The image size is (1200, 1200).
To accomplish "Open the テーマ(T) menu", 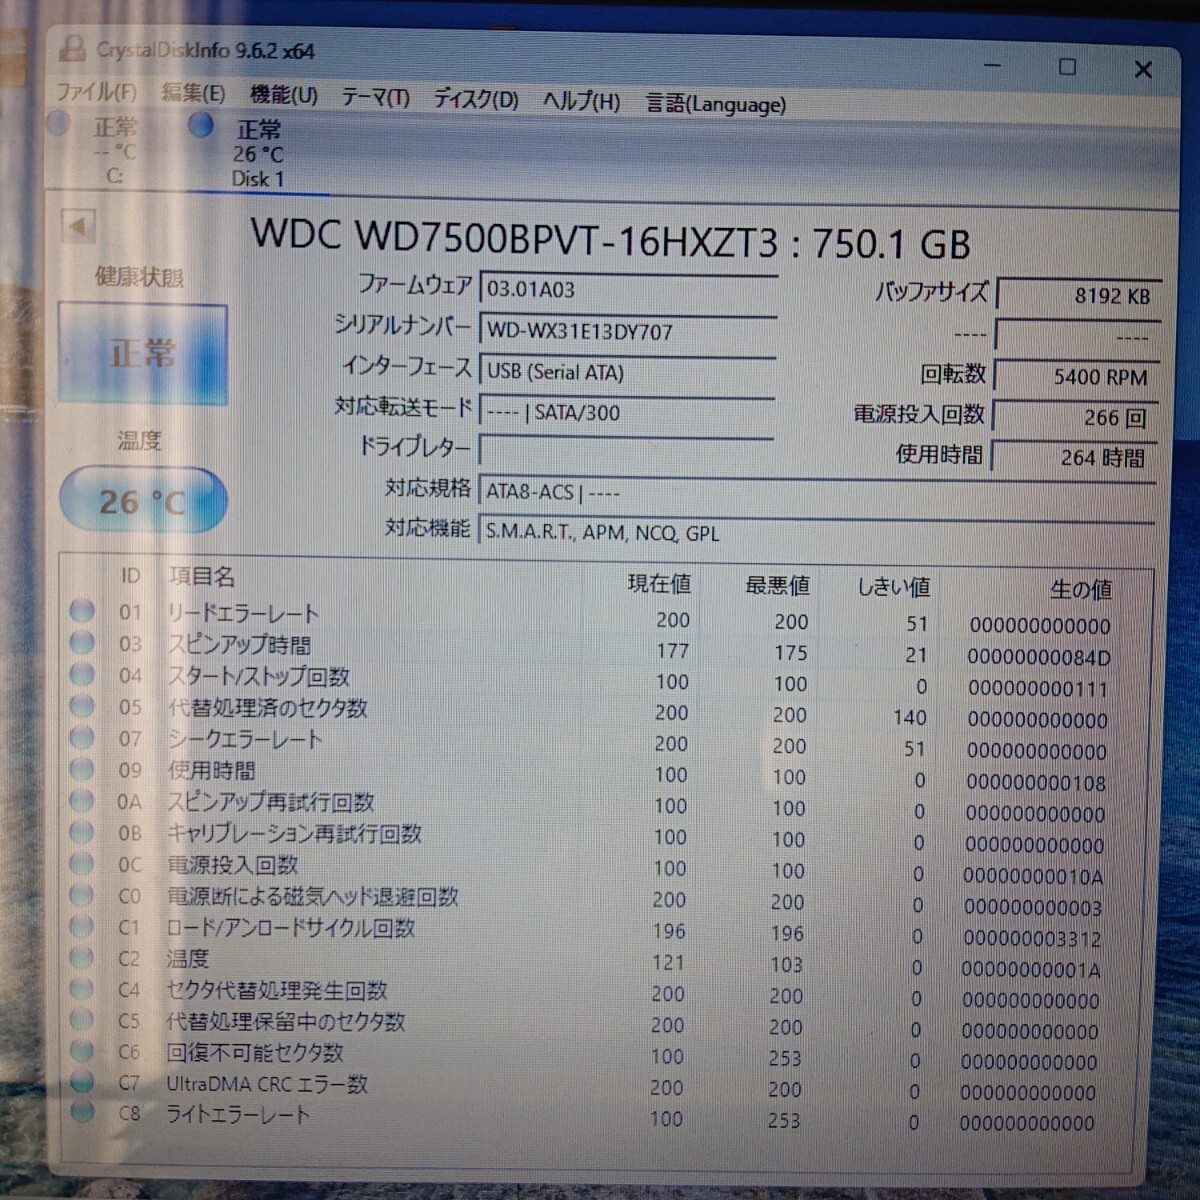I will [375, 99].
